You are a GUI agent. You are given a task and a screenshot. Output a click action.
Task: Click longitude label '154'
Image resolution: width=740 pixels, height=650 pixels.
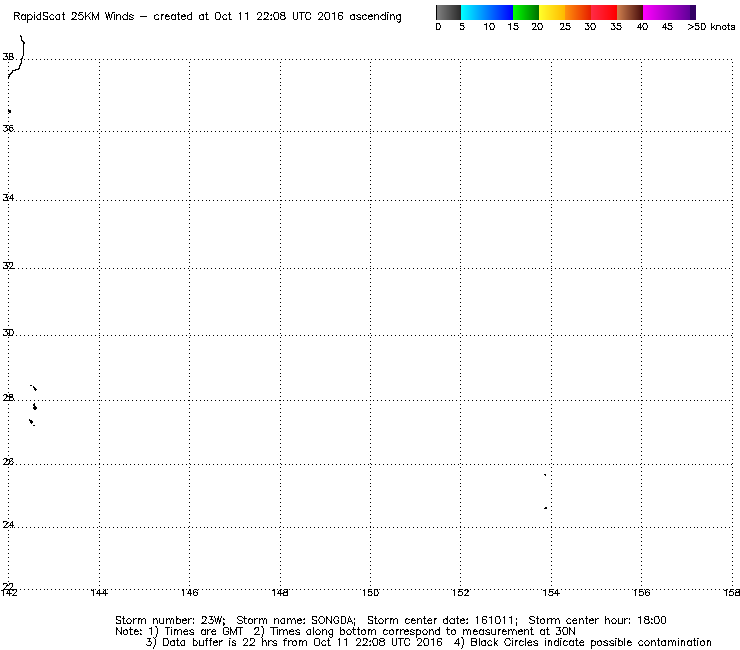point(551,592)
